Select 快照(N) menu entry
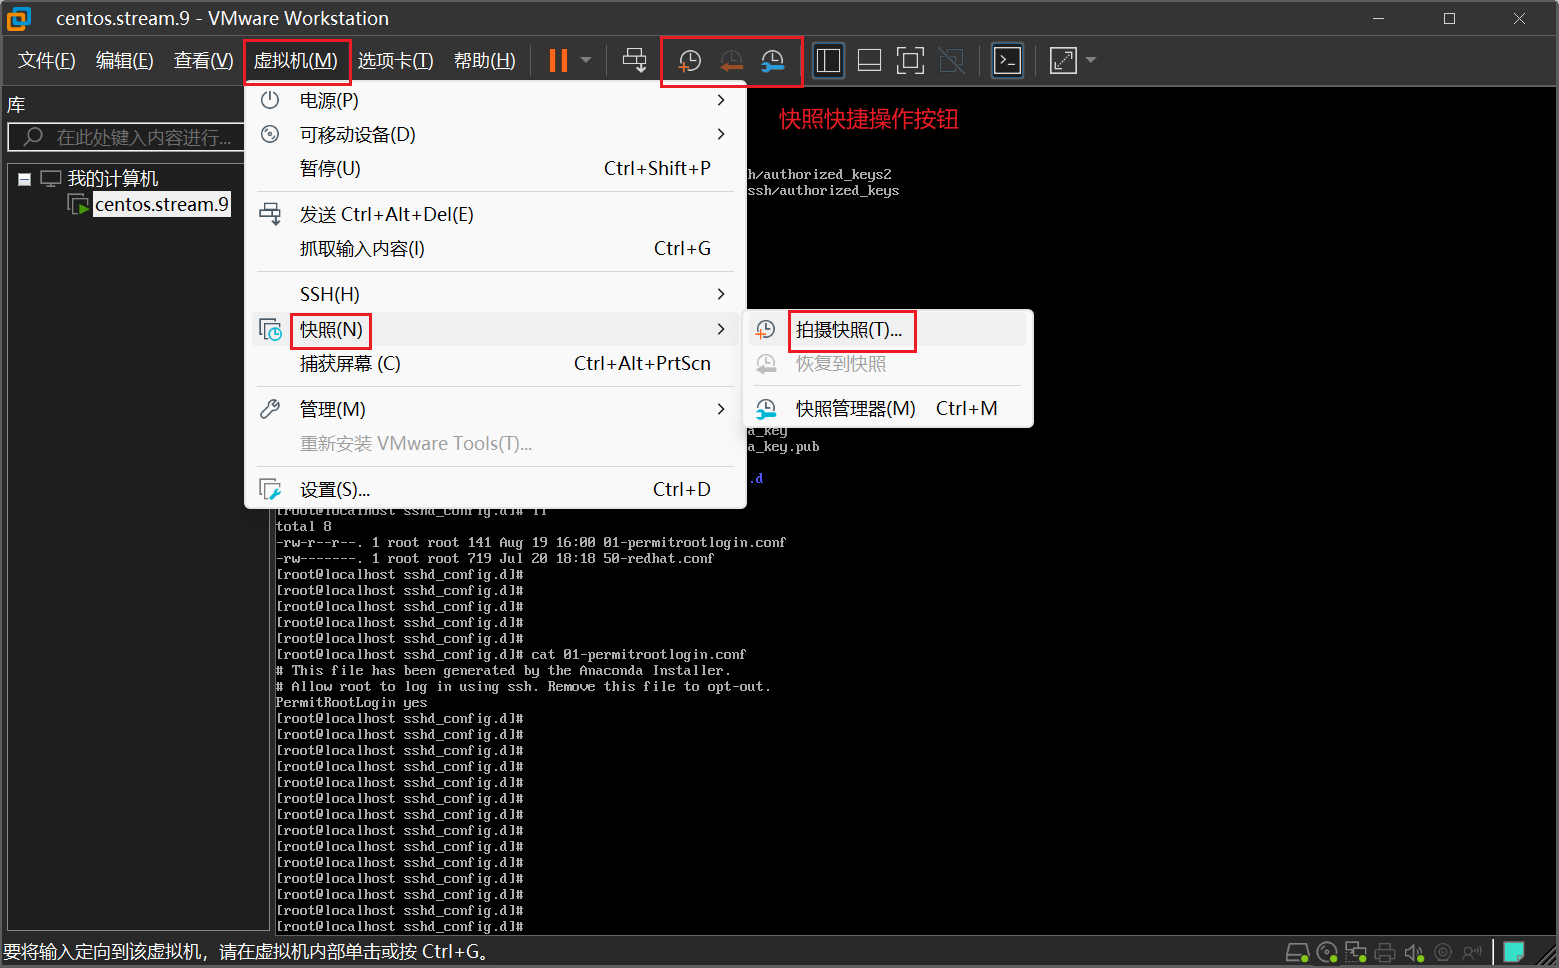The width and height of the screenshot is (1559, 968). tap(495, 330)
